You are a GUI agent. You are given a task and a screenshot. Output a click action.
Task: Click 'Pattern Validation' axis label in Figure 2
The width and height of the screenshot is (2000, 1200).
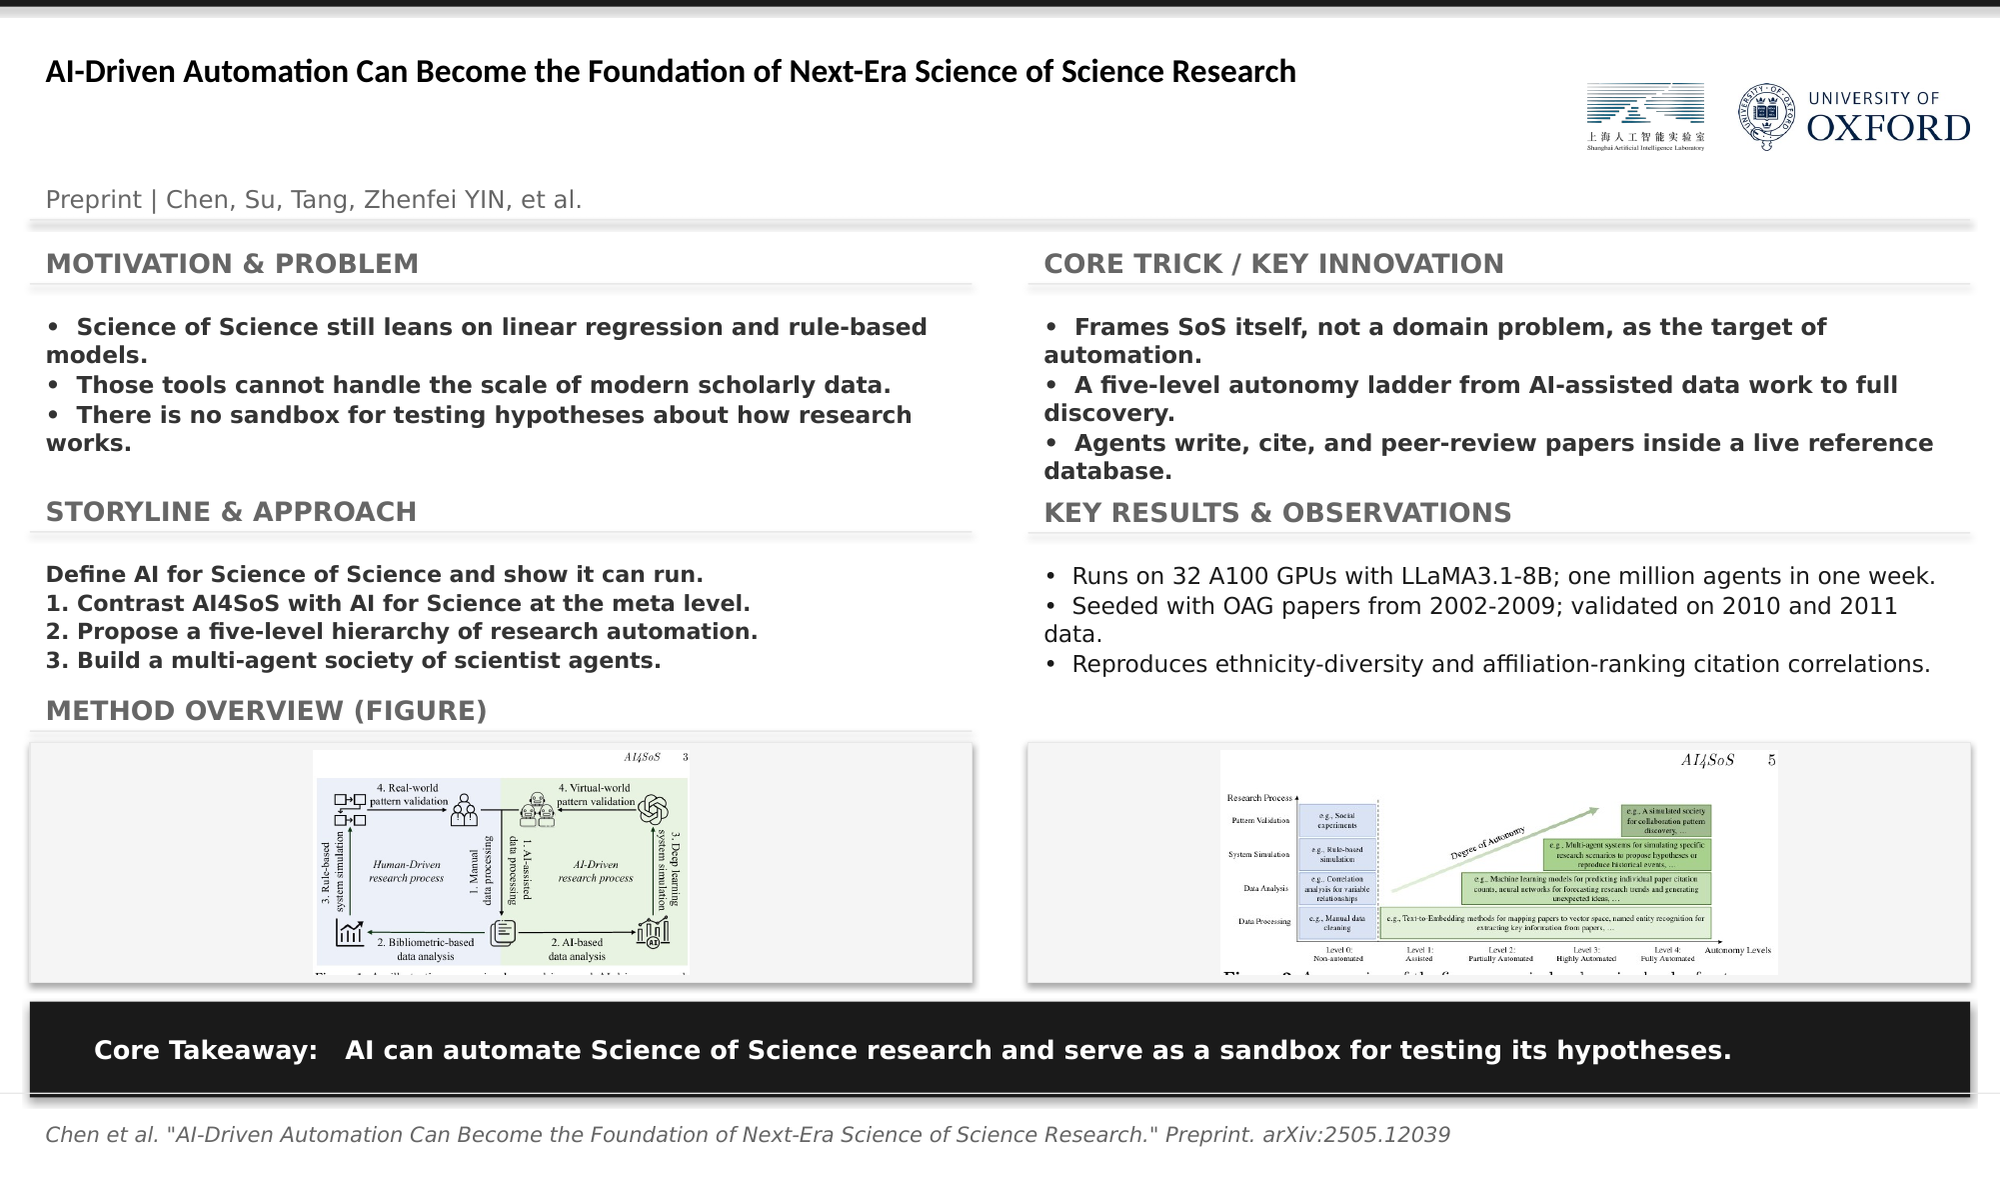pos(1261,821)
